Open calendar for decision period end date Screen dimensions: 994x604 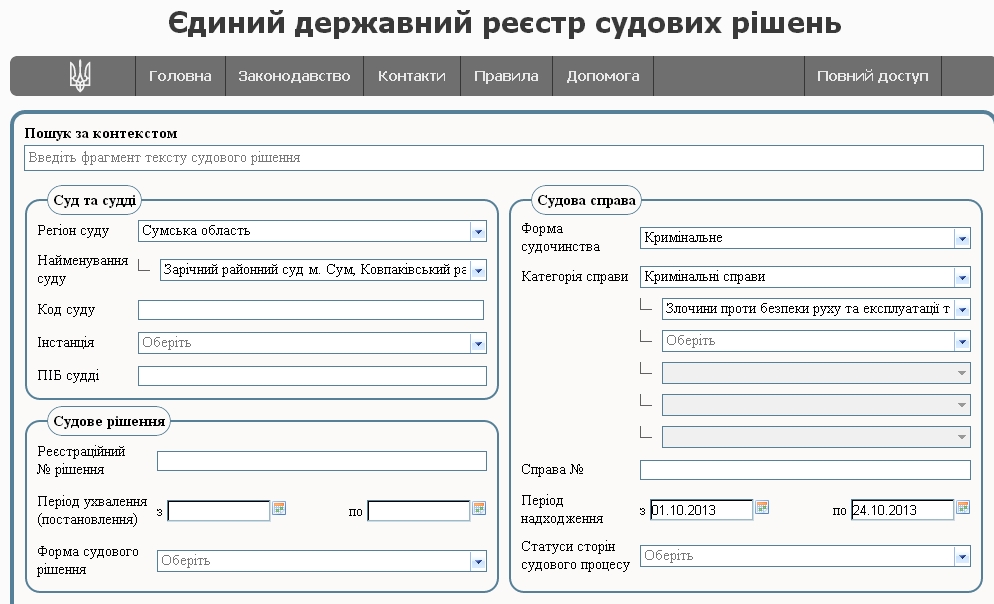[x=479, y=508]
